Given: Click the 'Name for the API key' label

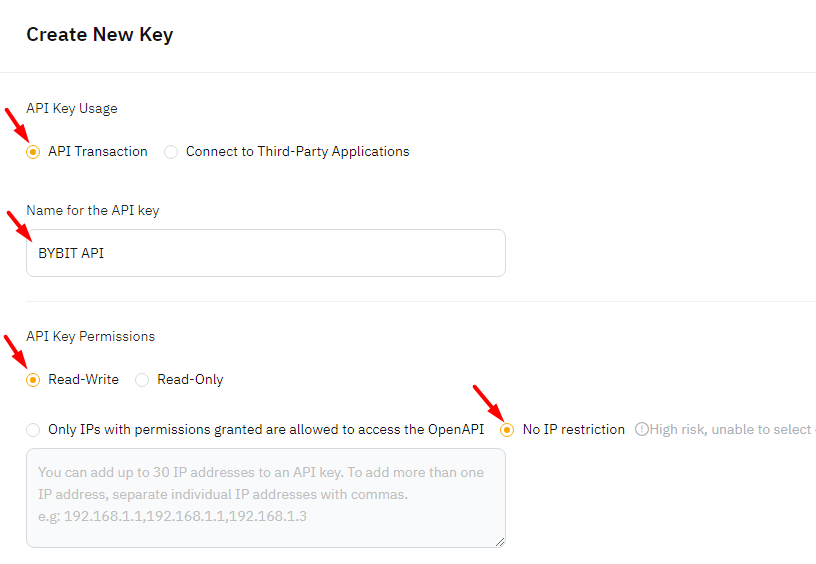Looking at the screenshot, I should (x=93, y=210).
